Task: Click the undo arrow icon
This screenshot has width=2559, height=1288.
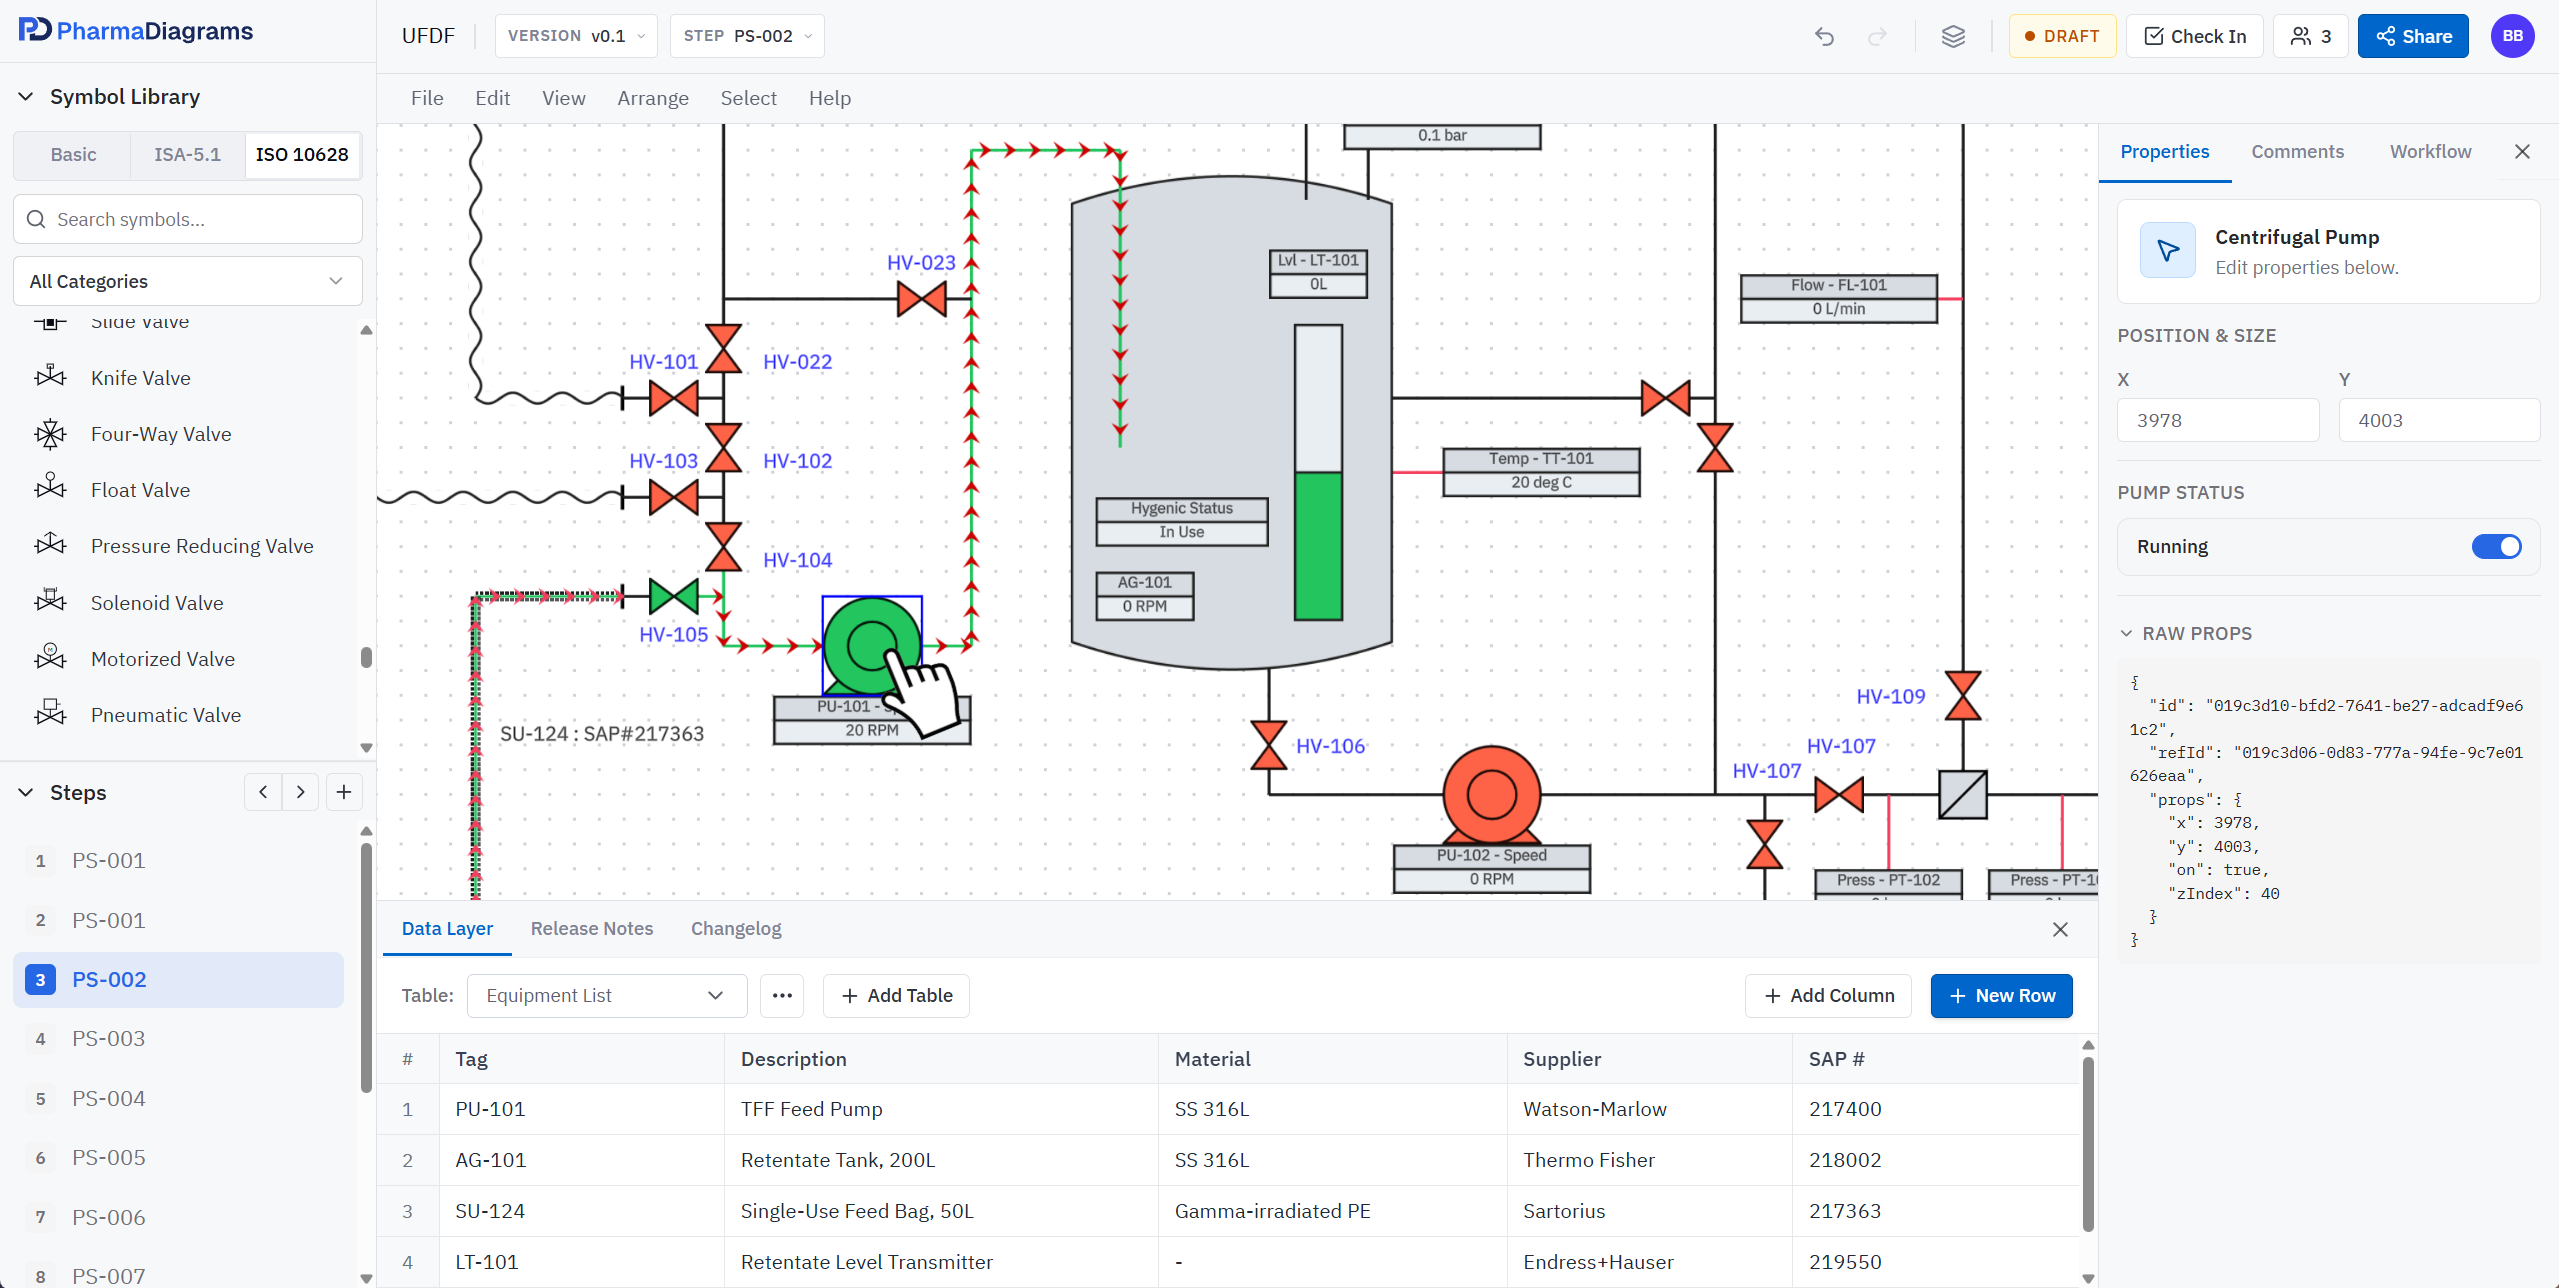Action: 1824,37
